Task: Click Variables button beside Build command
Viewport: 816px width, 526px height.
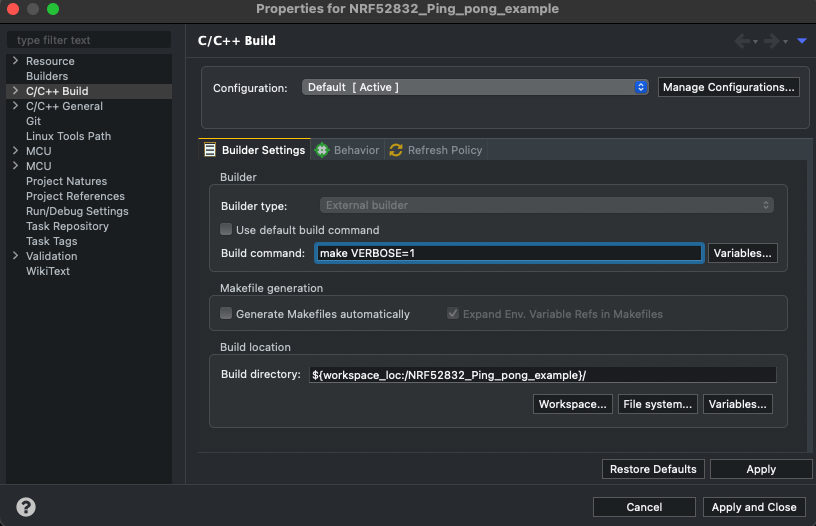Action: [743, 253]
